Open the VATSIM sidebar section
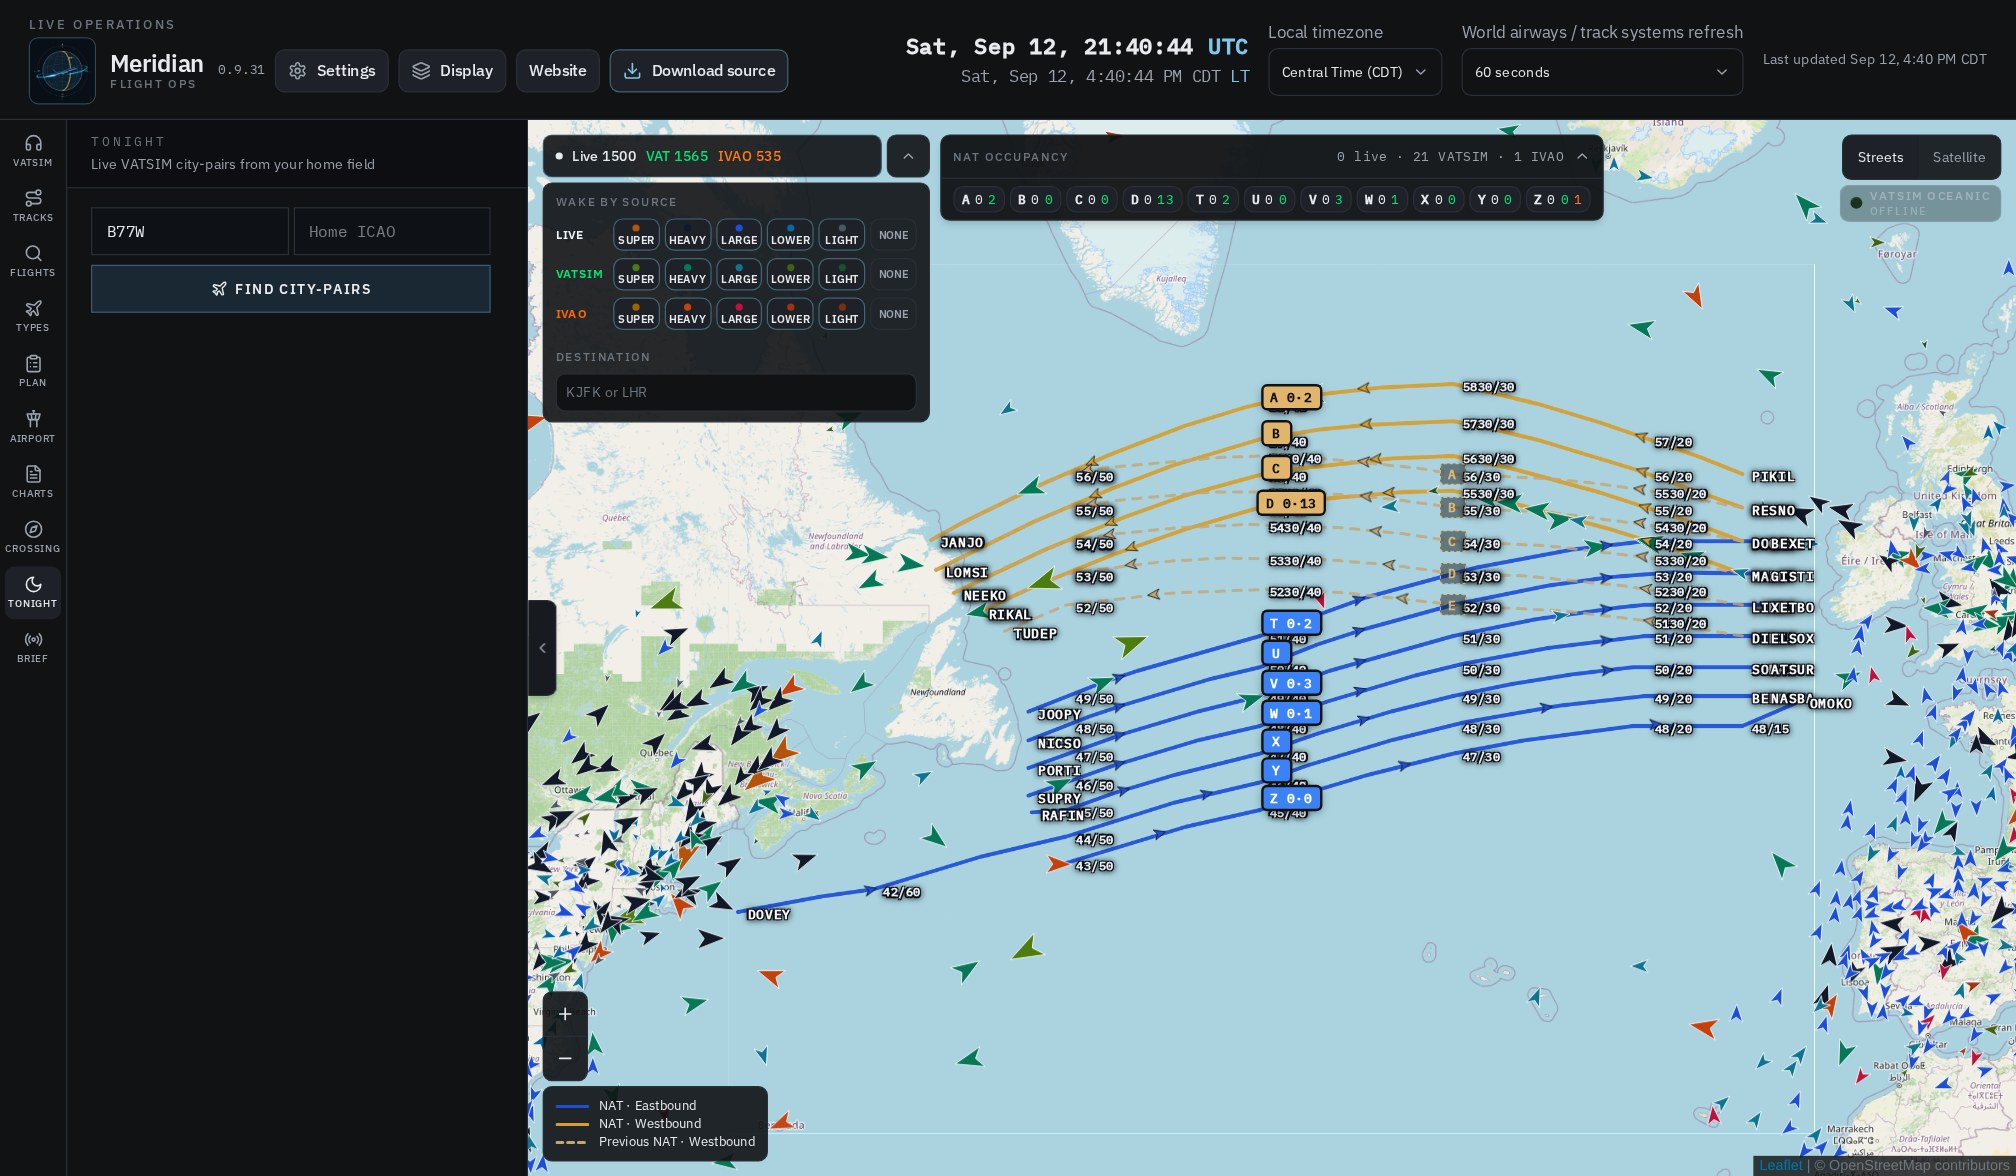 pyautogui.click(x=32, y=150)
